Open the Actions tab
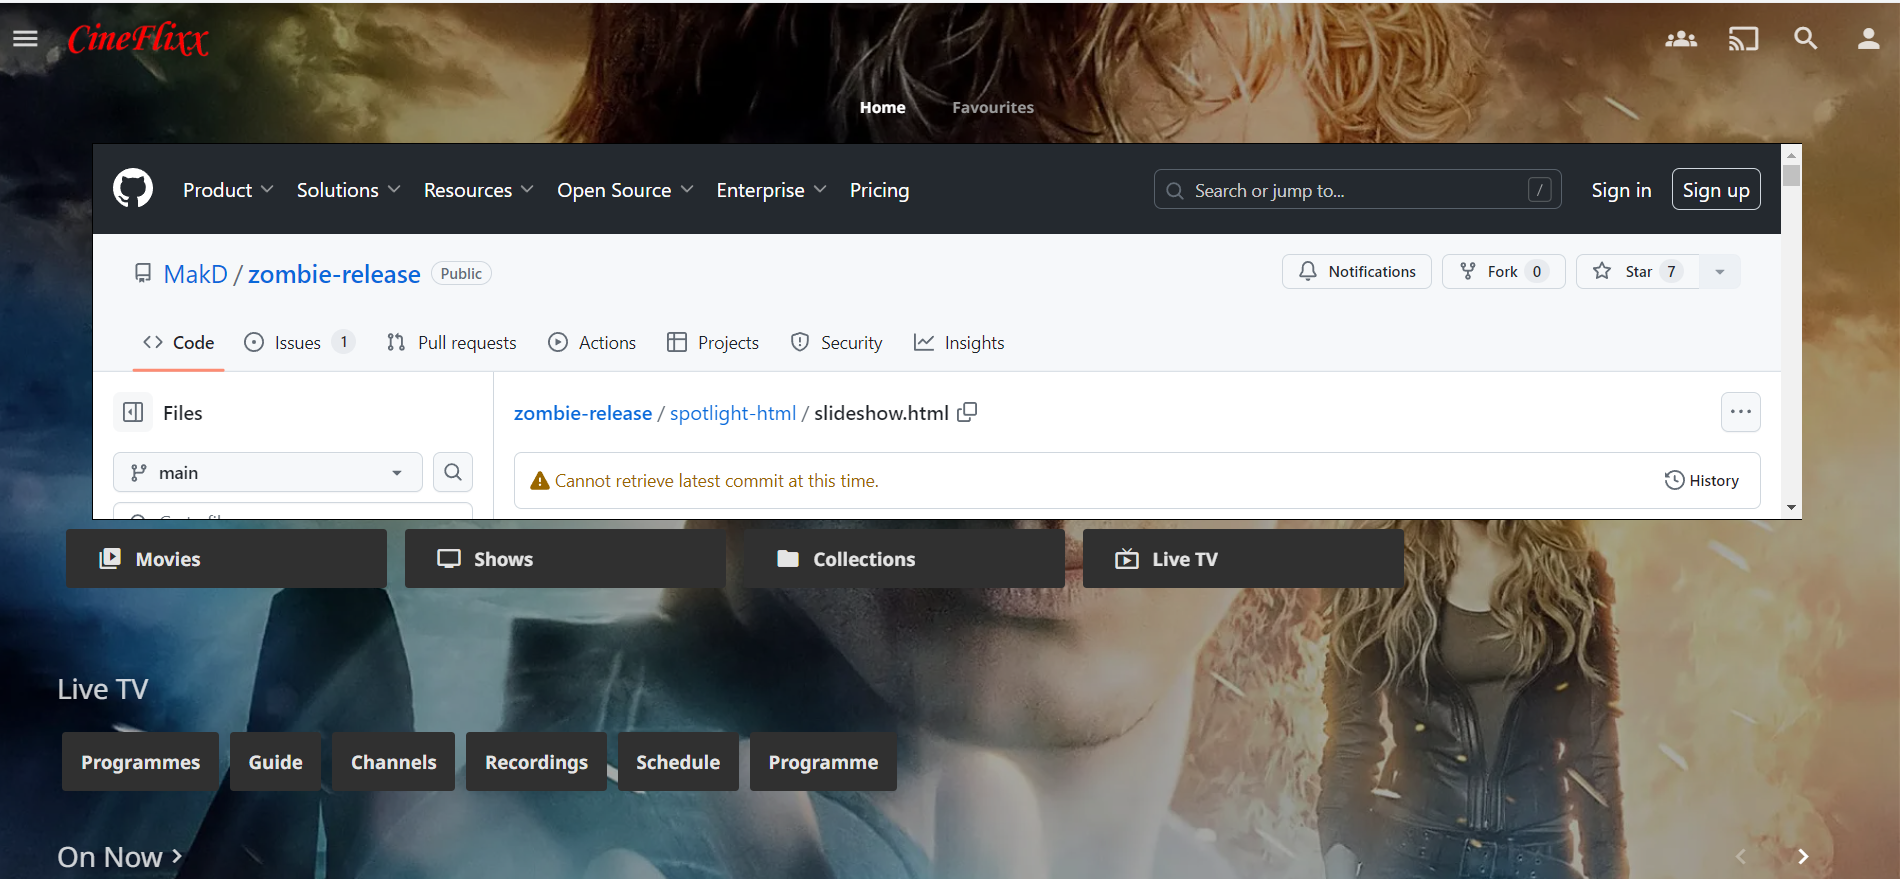 (592, 342)
